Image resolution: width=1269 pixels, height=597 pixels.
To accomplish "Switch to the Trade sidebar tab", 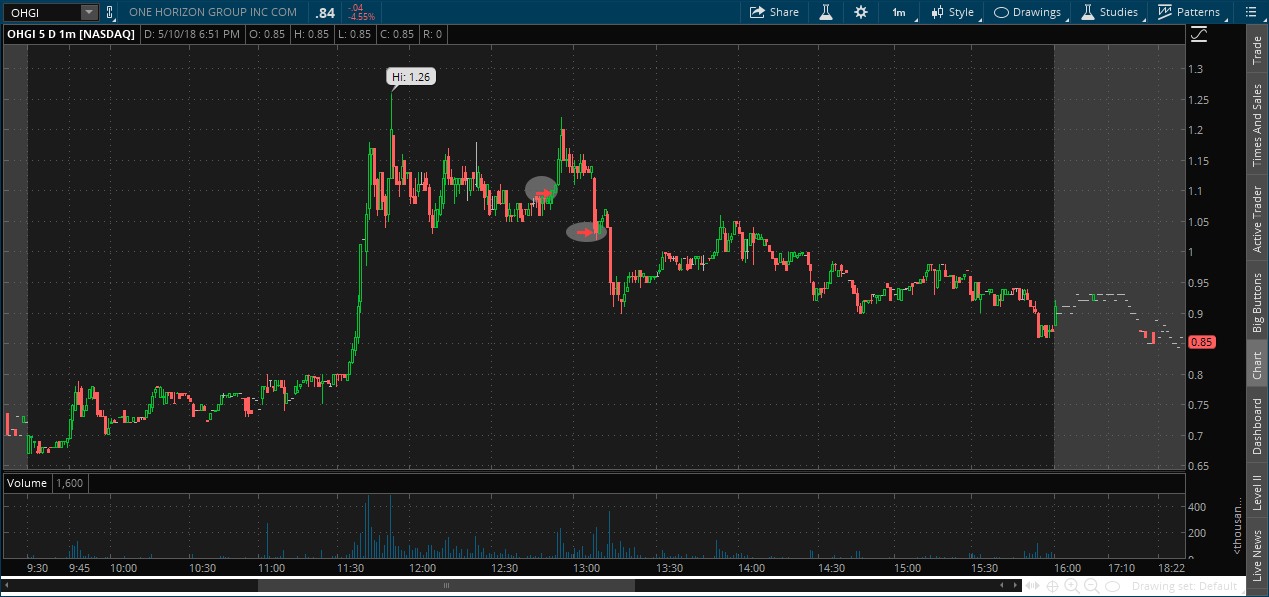I will tap(1257, 49).
